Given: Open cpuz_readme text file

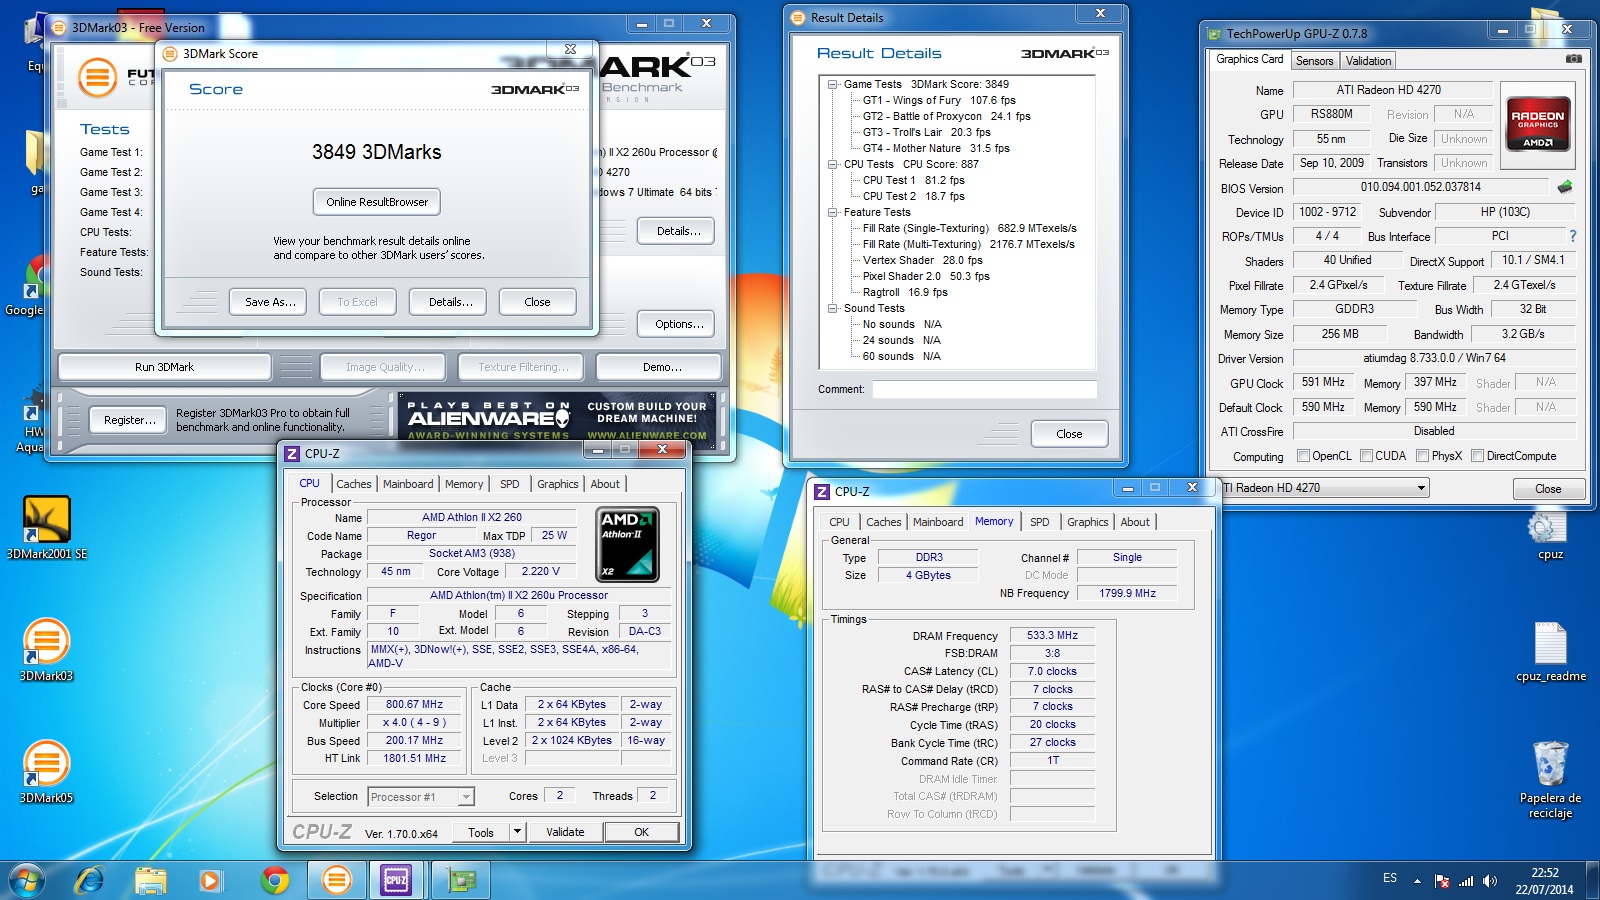Looking at the screenshot, I should (1550, 652).
